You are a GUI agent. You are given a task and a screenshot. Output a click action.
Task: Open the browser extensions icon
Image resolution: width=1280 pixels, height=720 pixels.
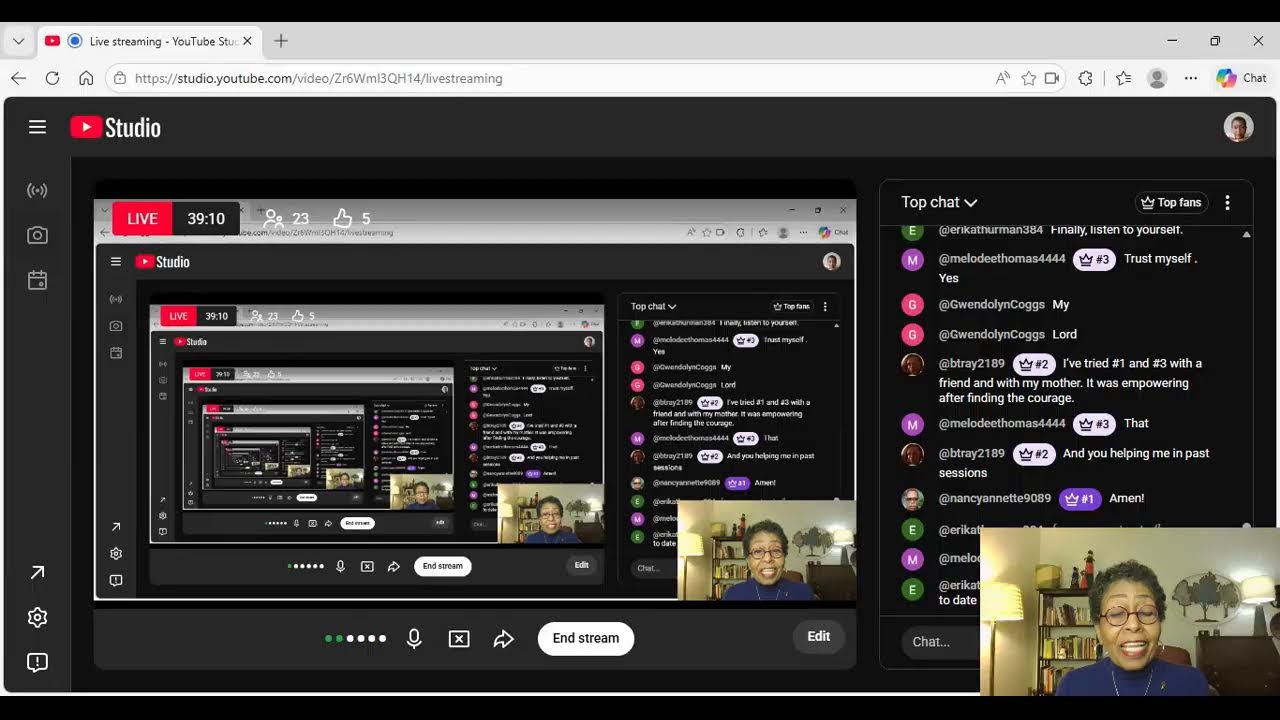tap(1085, 78)
